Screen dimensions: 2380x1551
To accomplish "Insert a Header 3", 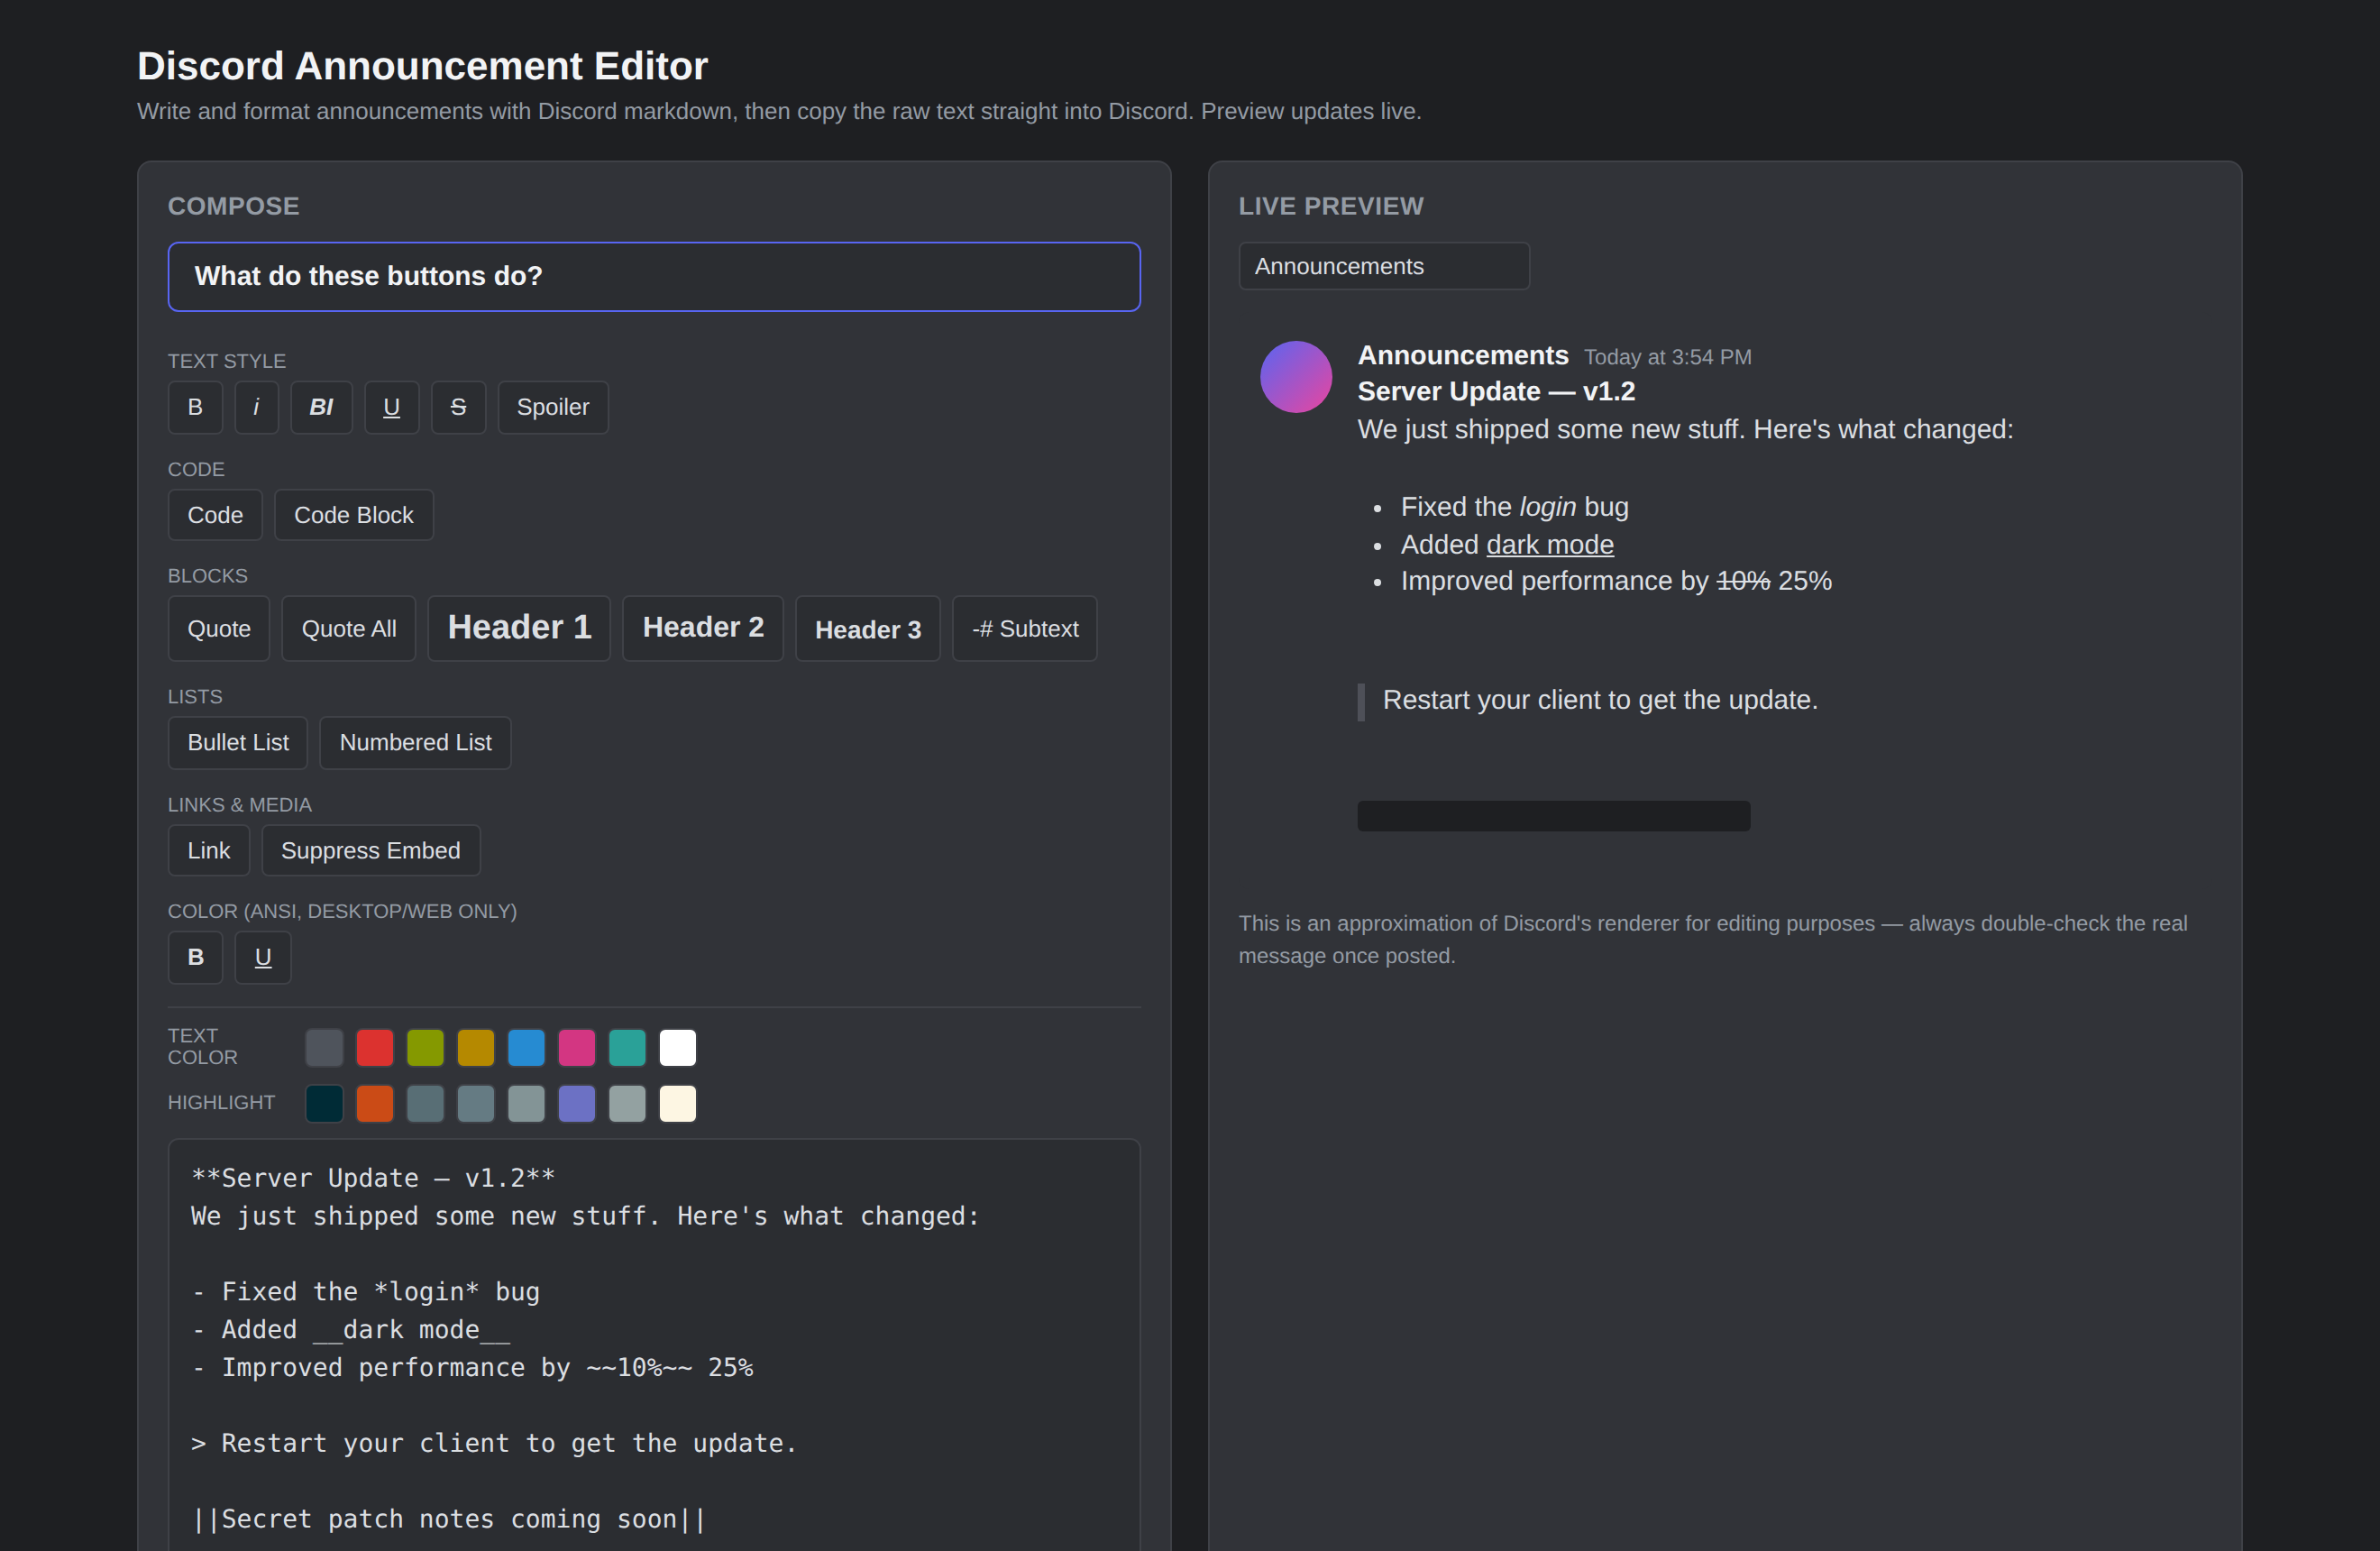I will [x=868, y=629].
